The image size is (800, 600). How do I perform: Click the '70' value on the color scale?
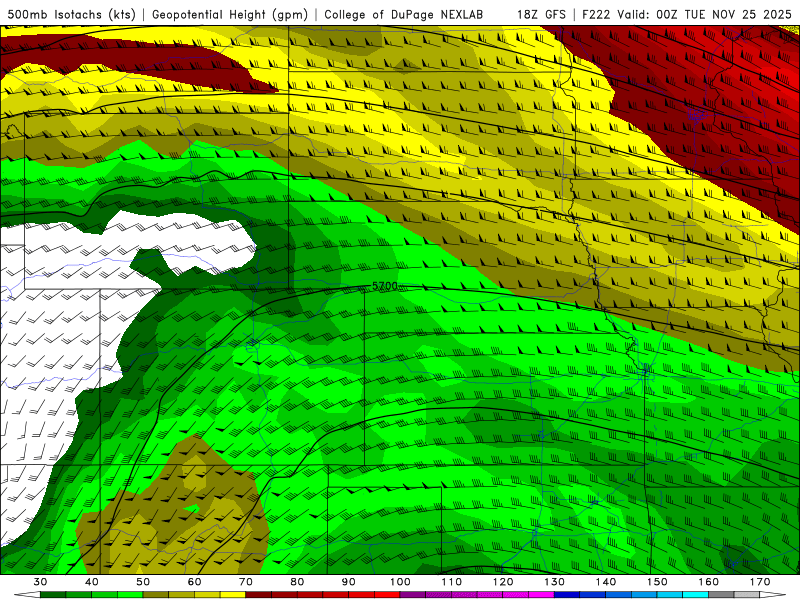(246, 582)
